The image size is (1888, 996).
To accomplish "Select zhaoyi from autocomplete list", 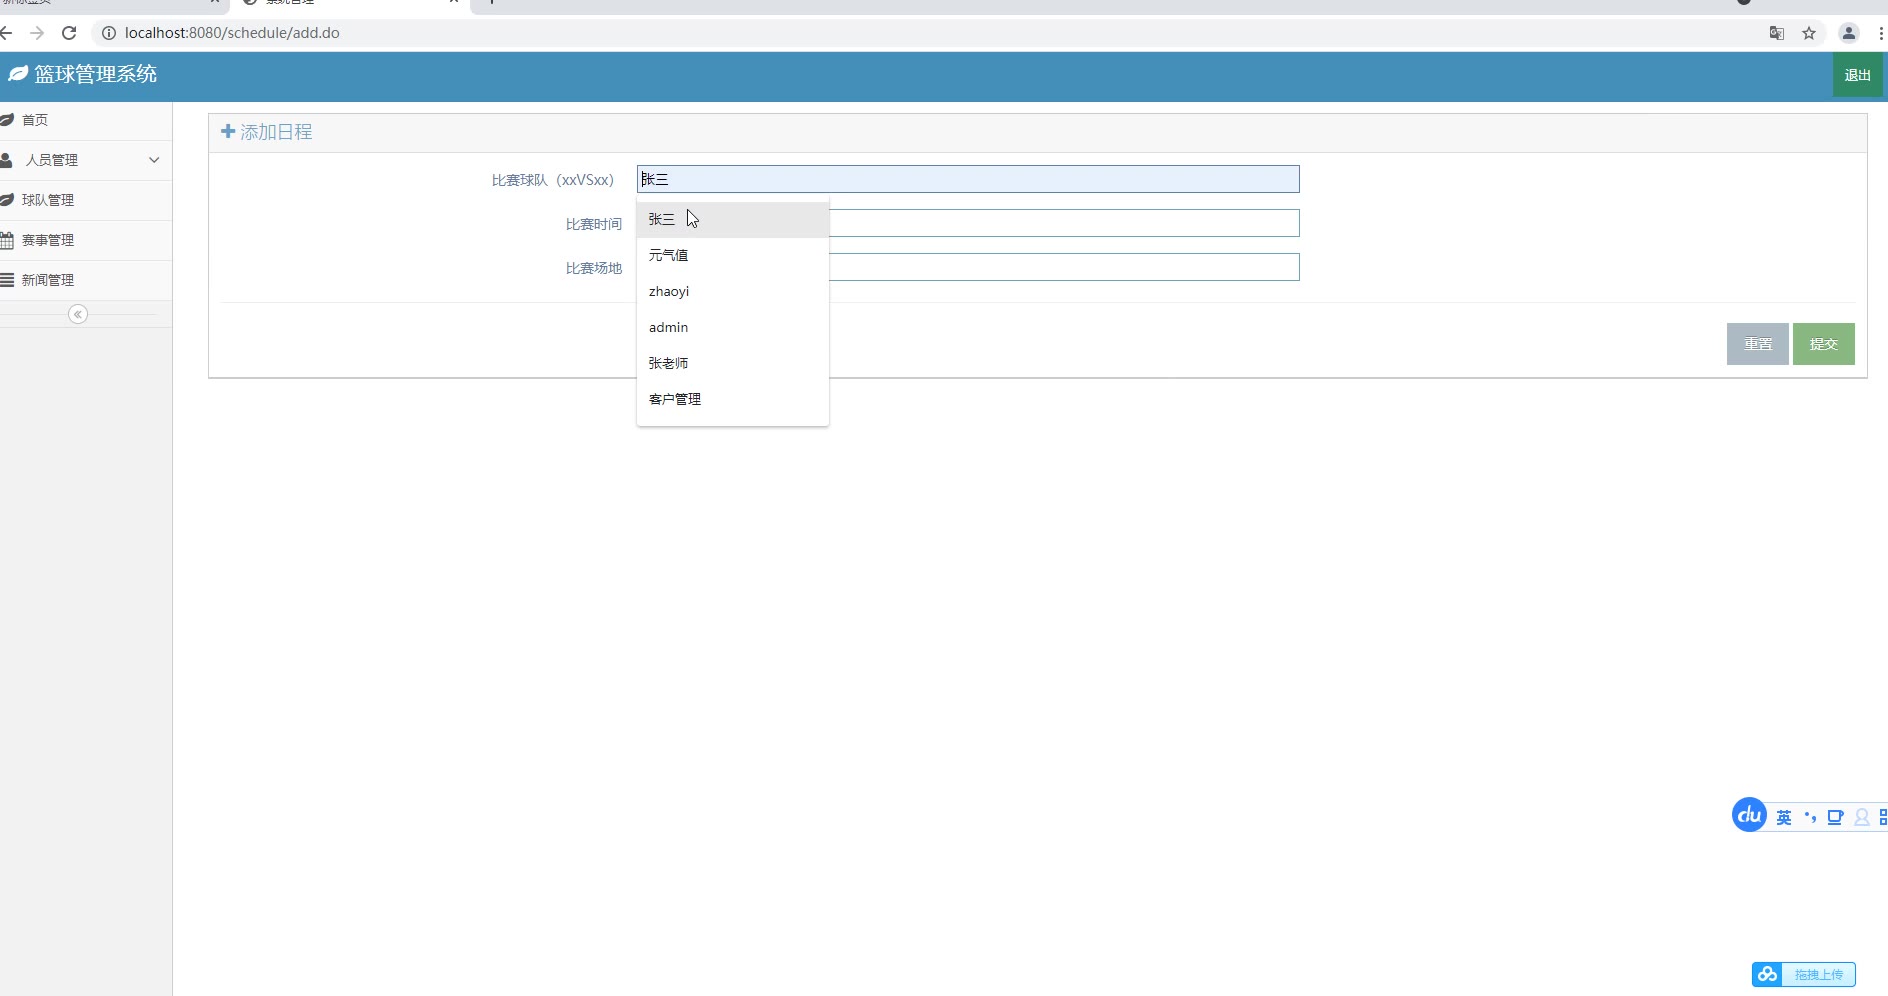I will 733,291.
